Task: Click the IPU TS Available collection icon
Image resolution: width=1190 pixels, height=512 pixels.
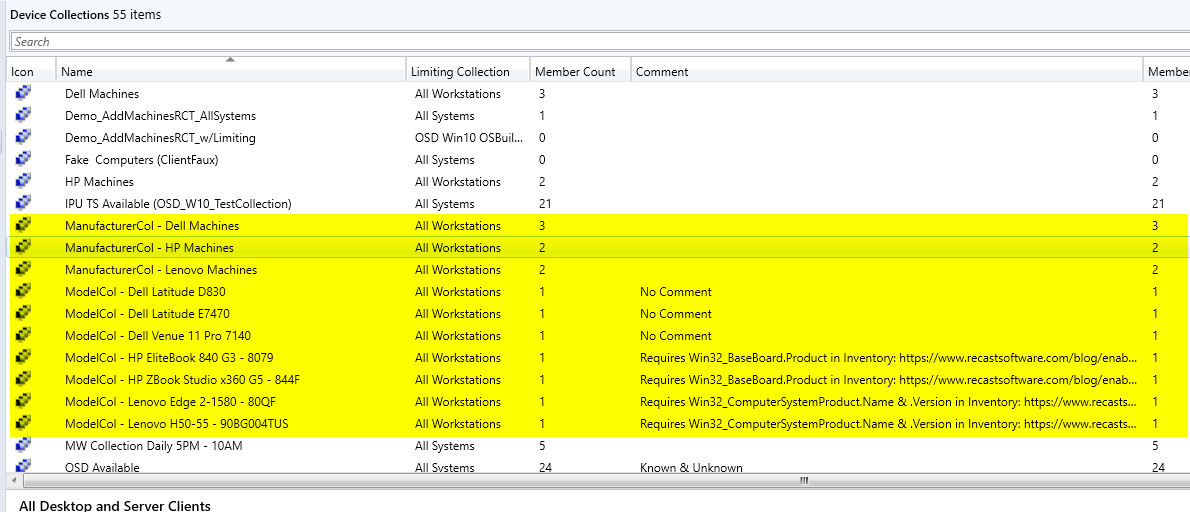Action: (23, 203)
